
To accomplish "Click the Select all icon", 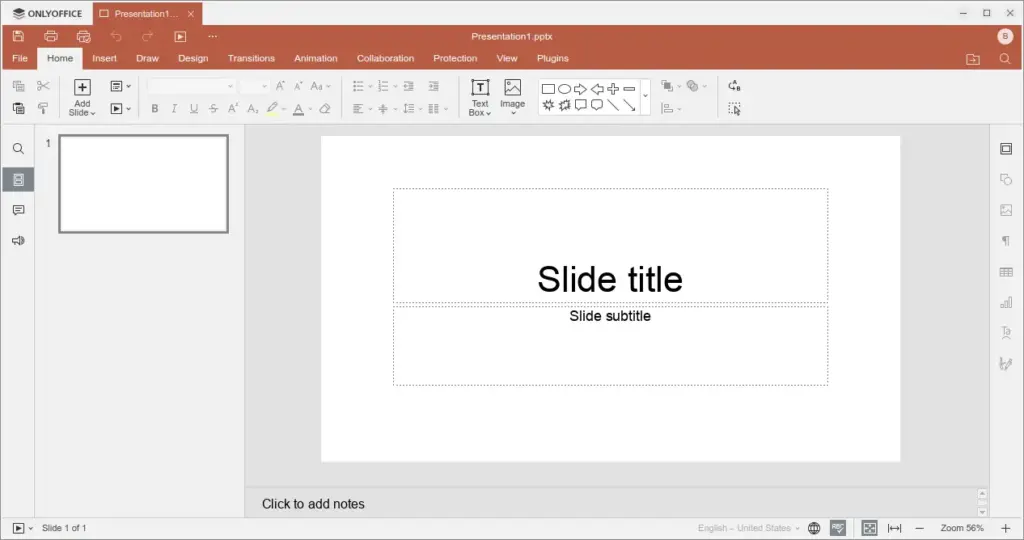I will point(735,109).
